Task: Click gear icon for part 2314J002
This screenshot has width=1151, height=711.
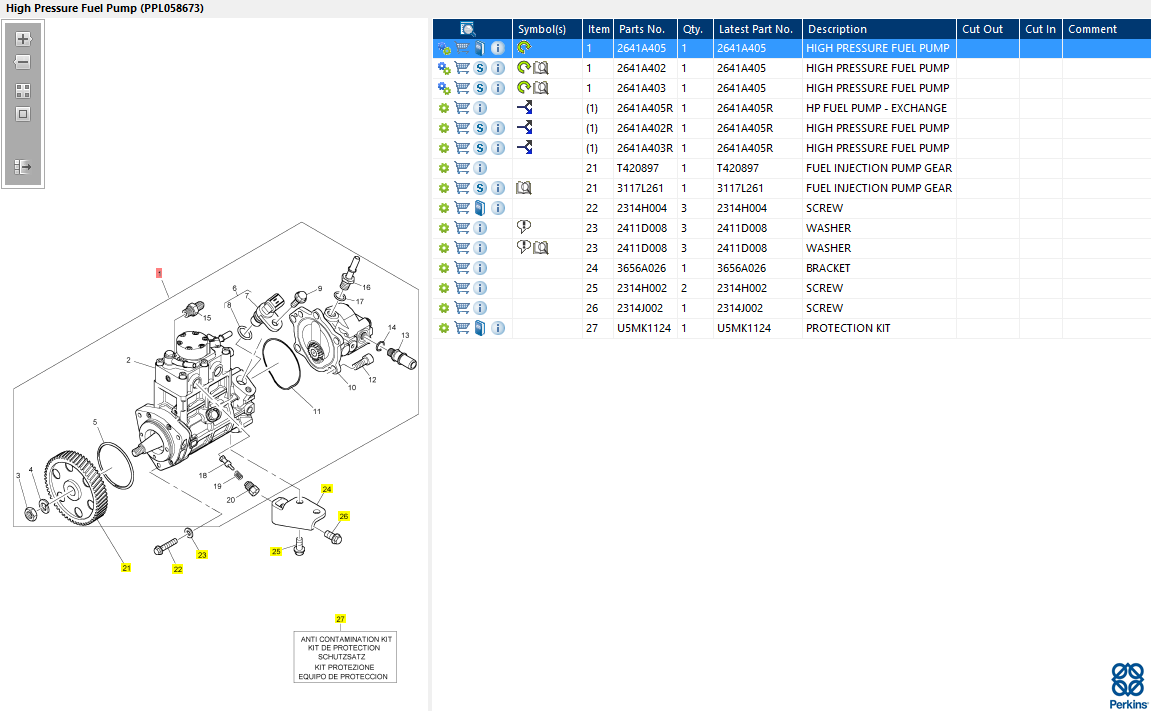Action: (443, 308)
